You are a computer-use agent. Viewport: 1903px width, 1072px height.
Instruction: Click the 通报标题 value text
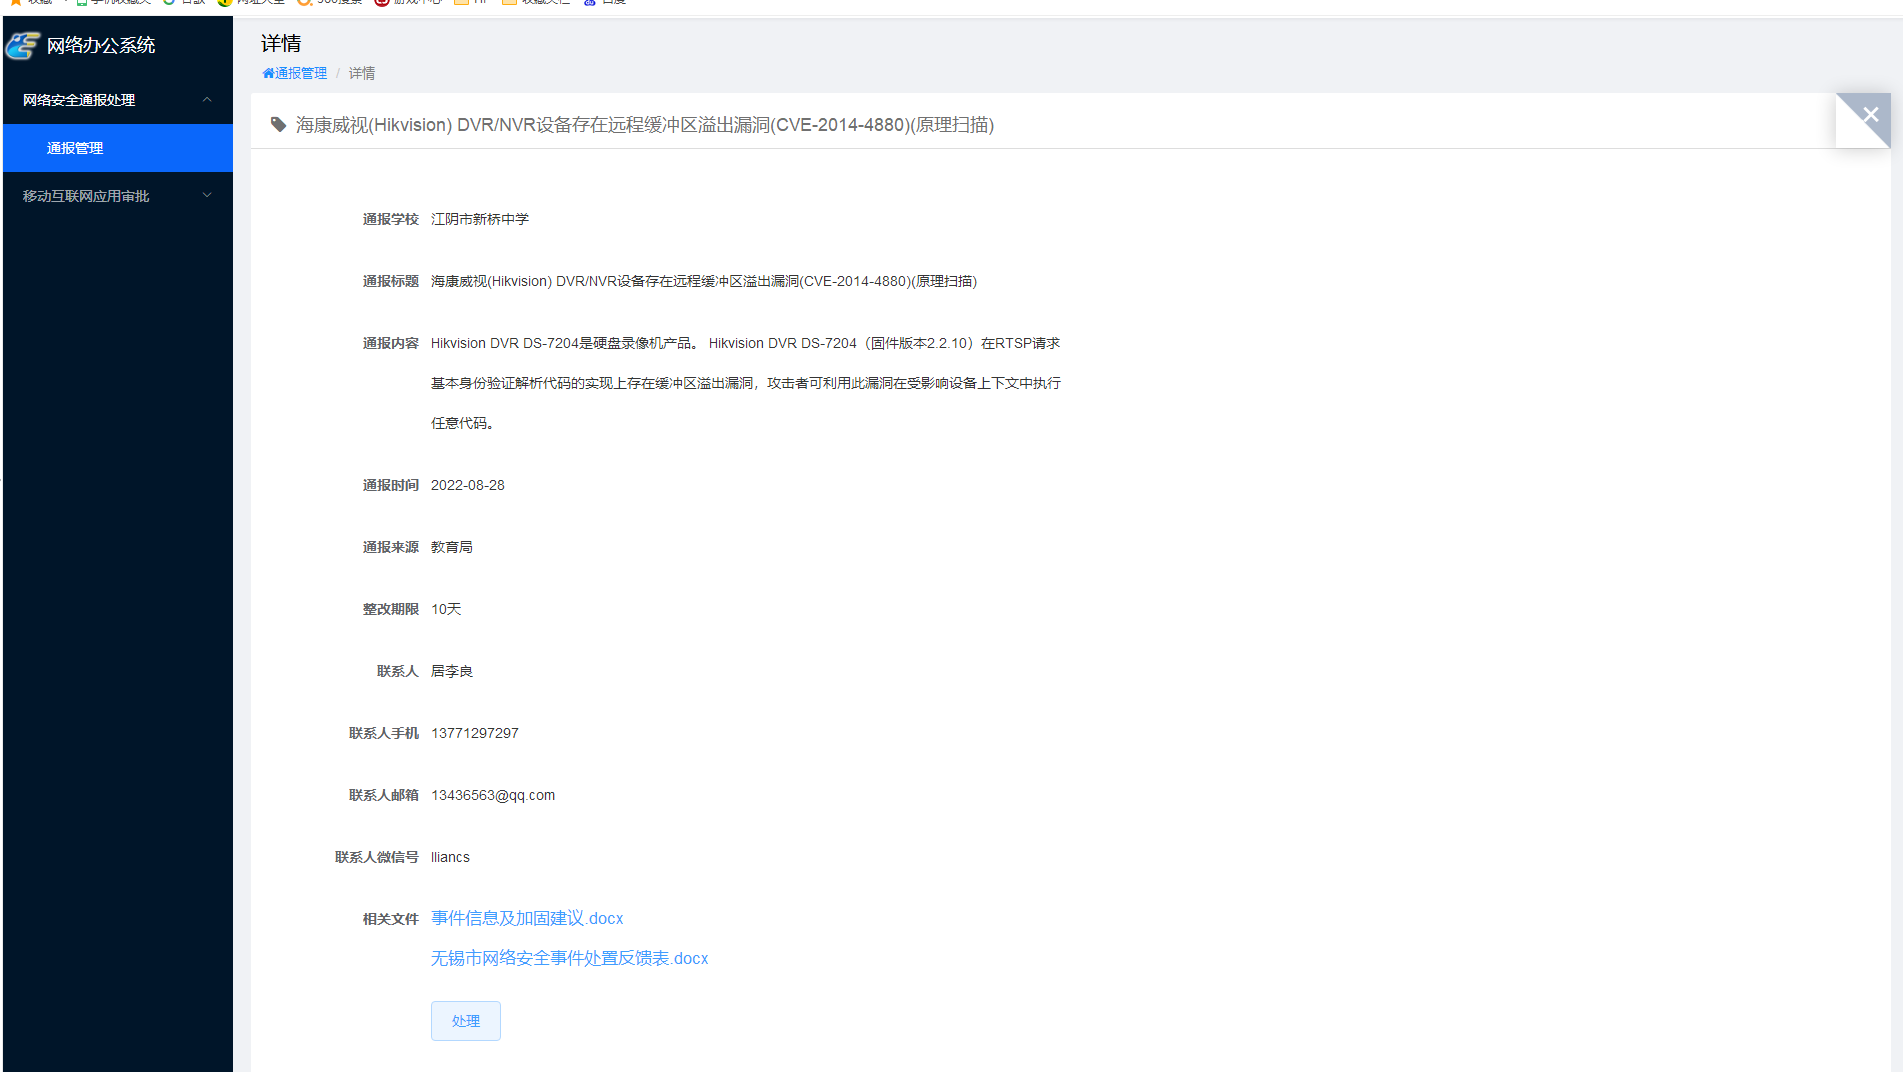704,281
